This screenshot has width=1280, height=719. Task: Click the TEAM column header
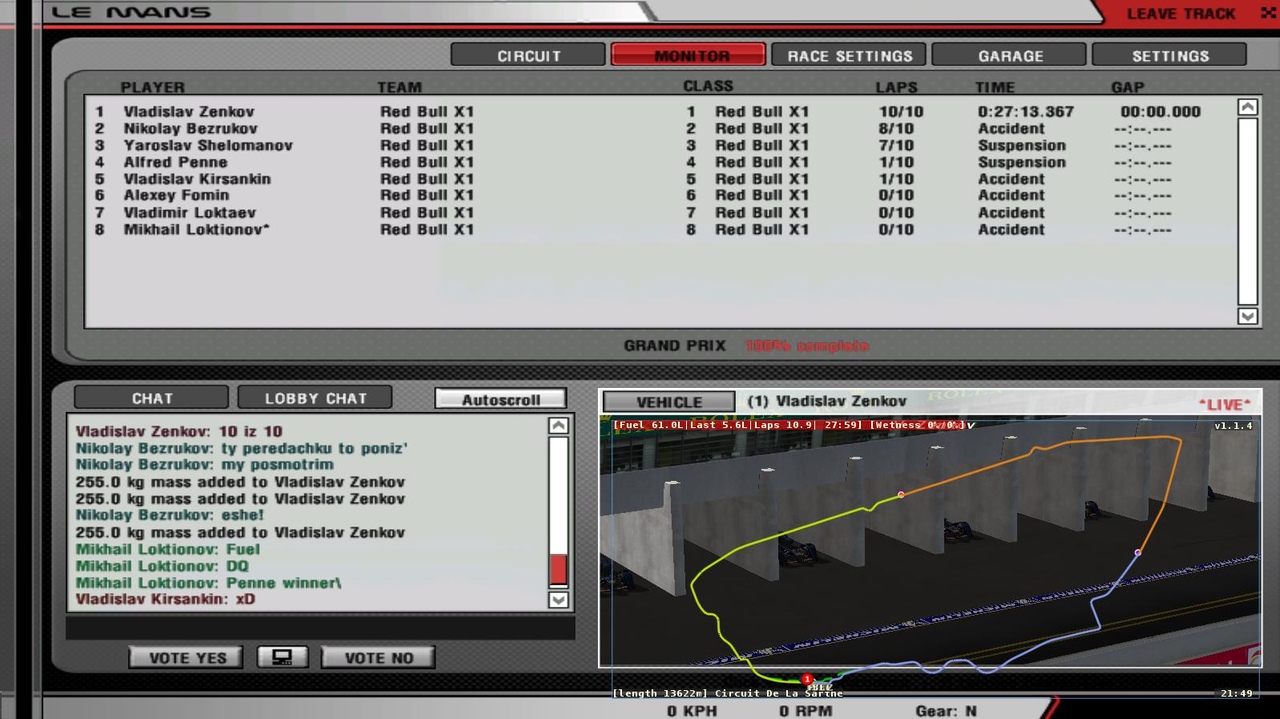[399, 87]
